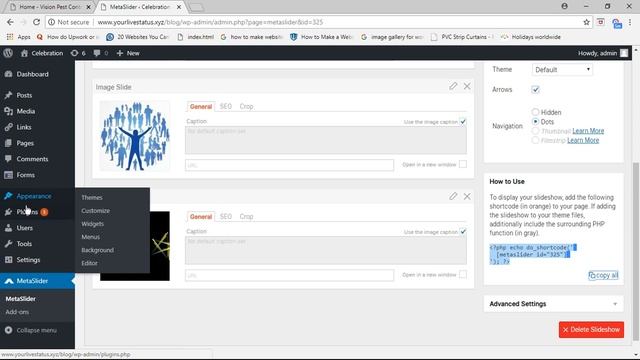Click the highlighted shortcode text

[533, 254]
